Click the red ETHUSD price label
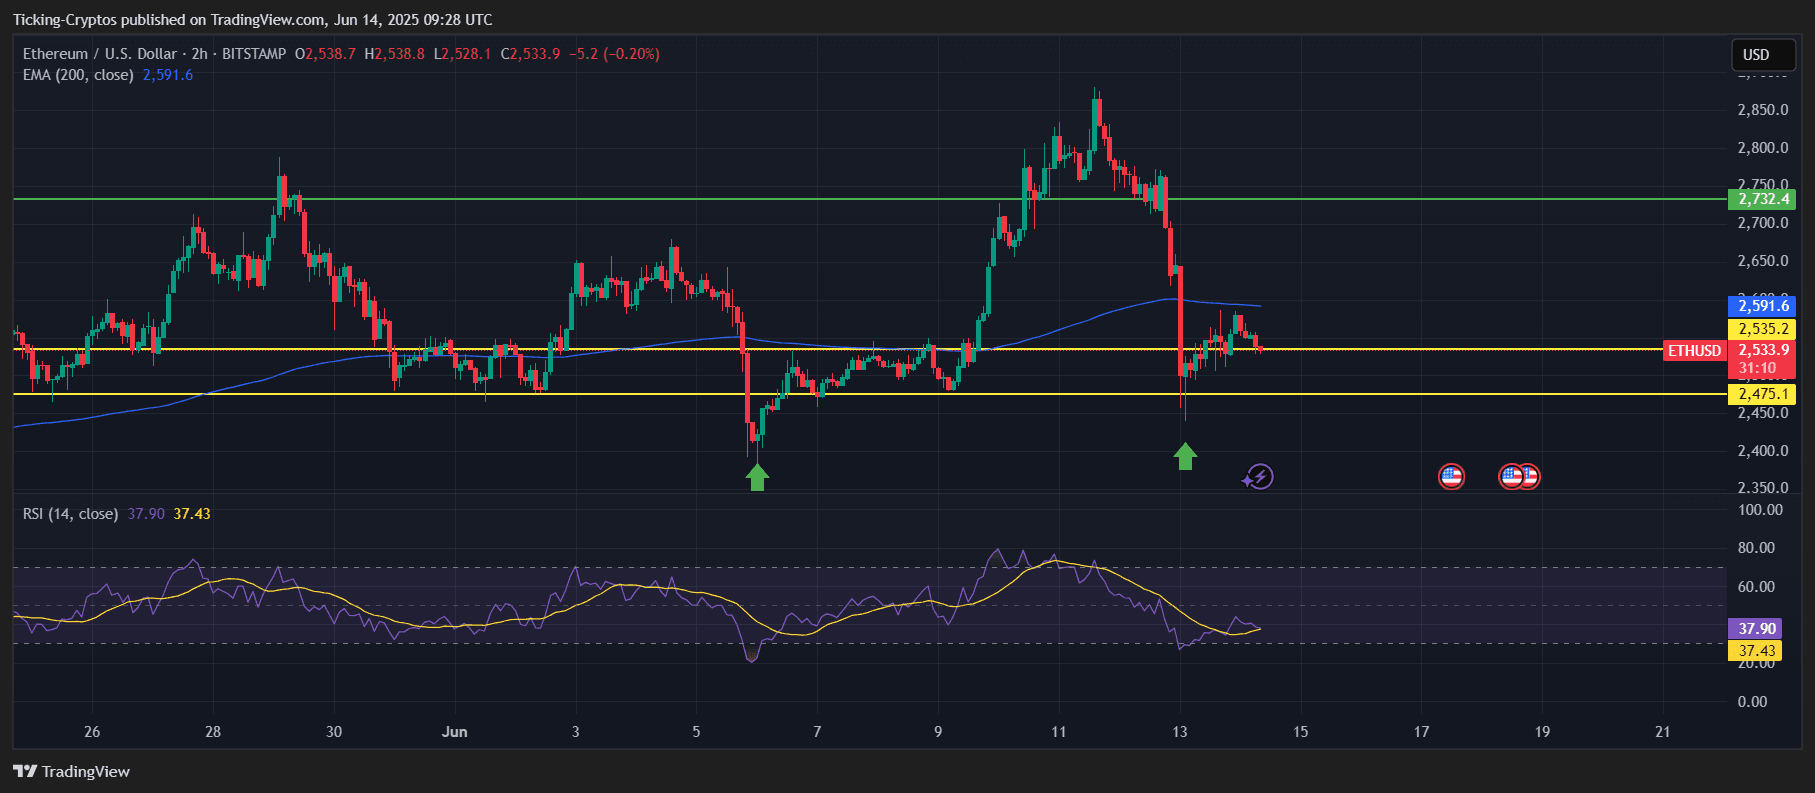The width and height of the screenshot is (1815, 793). (1694, 351)
